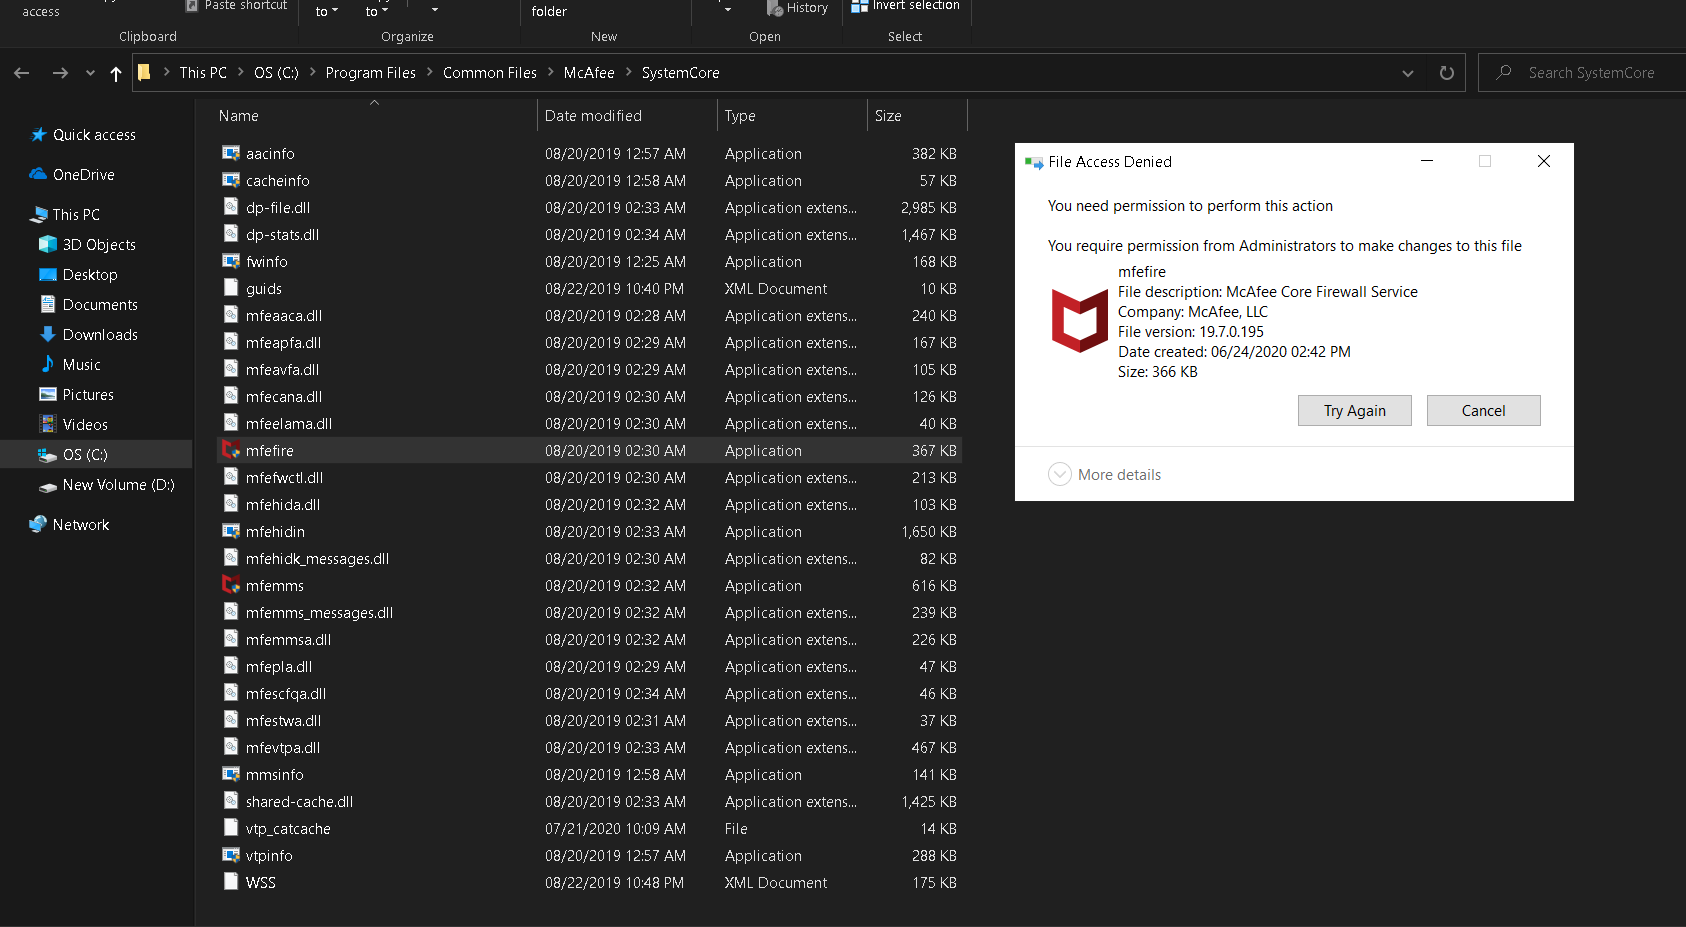Select New Volume (D:) drive icon
Screen dimensions: 1686x927
click(48, 485)
